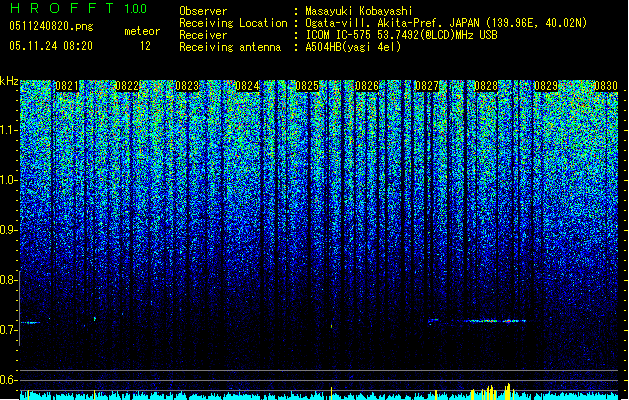
Task: Select the 0830 time marker
Action: pos(606,86)
